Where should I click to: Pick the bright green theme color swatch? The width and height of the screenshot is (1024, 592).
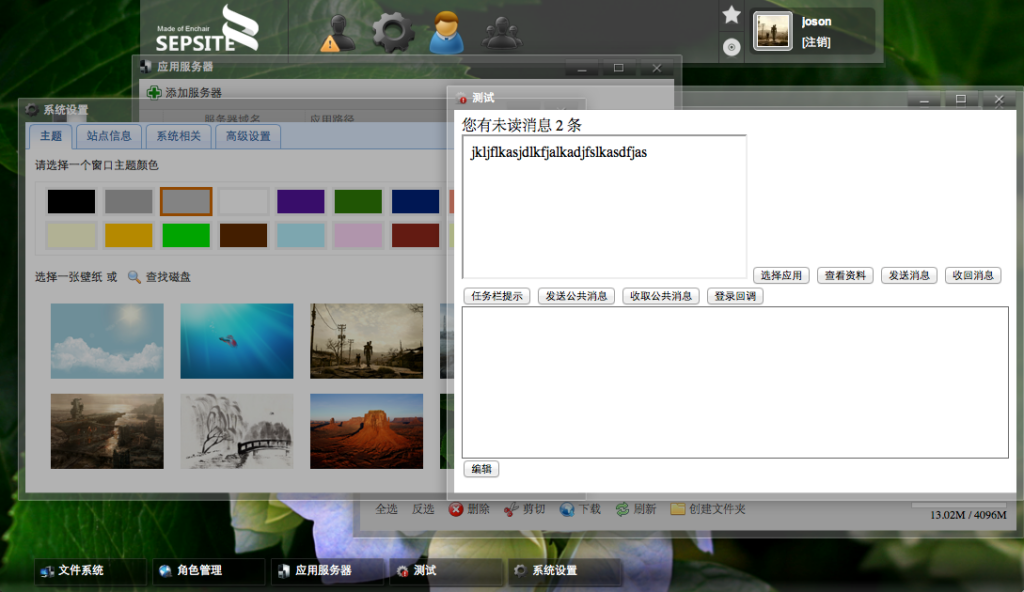click(186, 235)
